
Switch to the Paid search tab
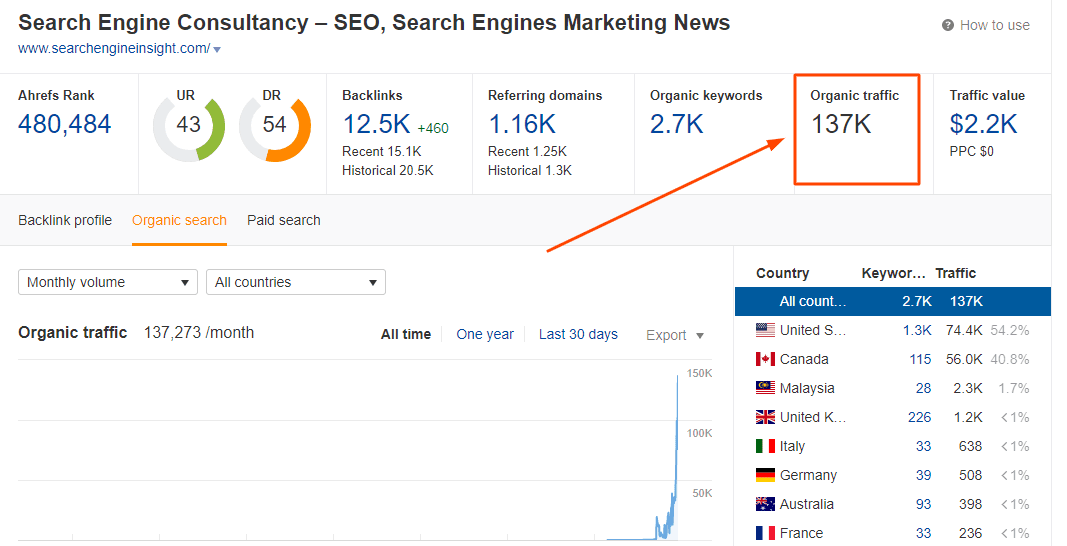[284, 220]
